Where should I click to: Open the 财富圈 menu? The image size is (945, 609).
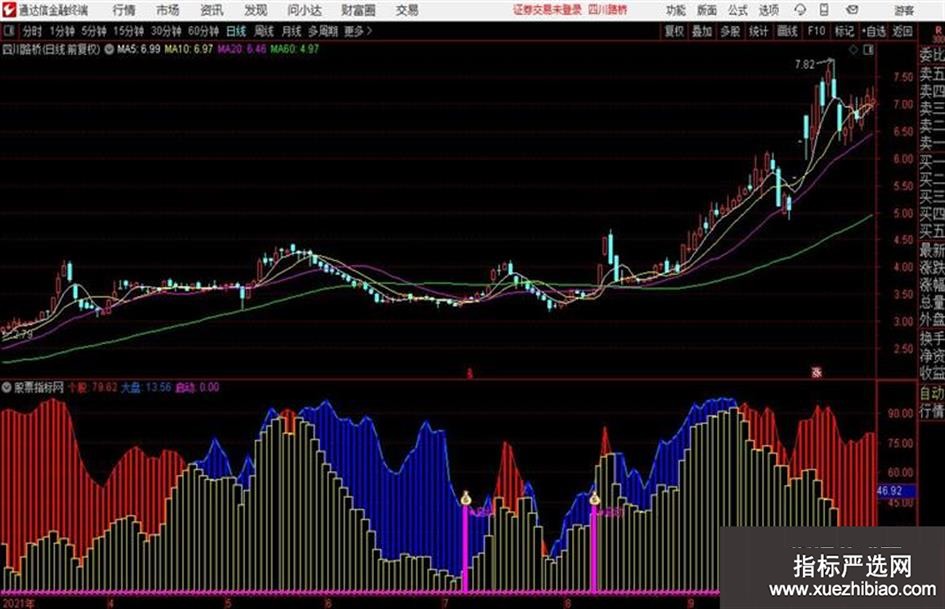tap(358, 10)
